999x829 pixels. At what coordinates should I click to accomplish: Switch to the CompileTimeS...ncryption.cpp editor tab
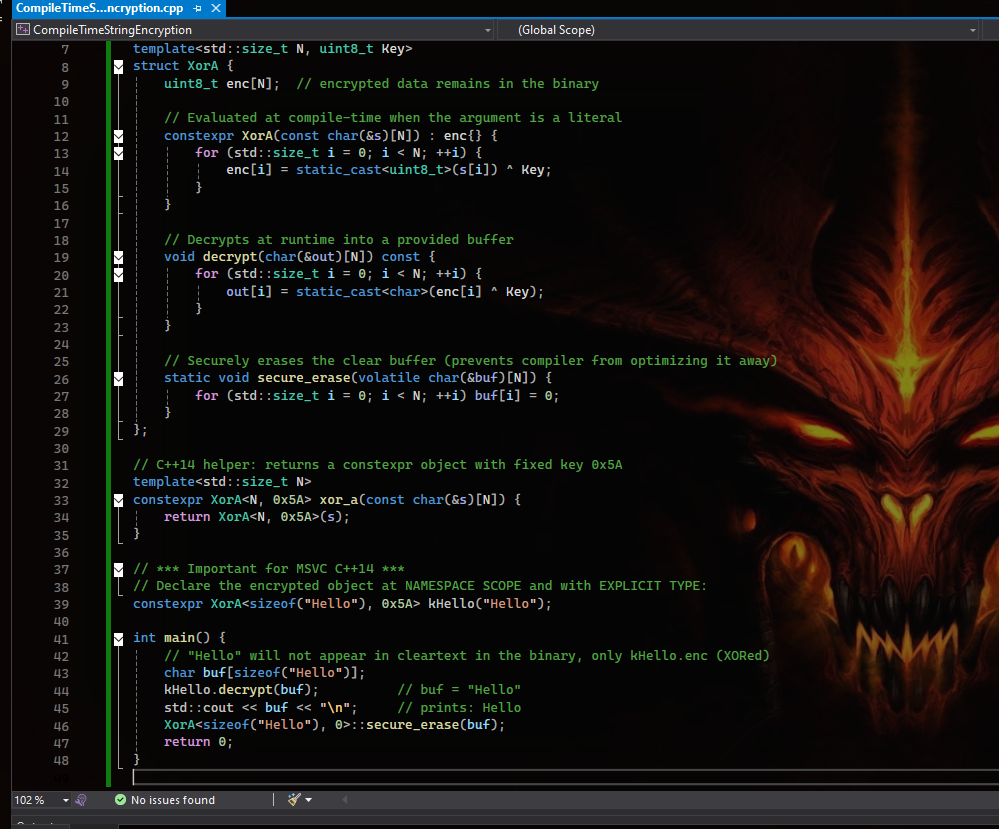[100, 8]
